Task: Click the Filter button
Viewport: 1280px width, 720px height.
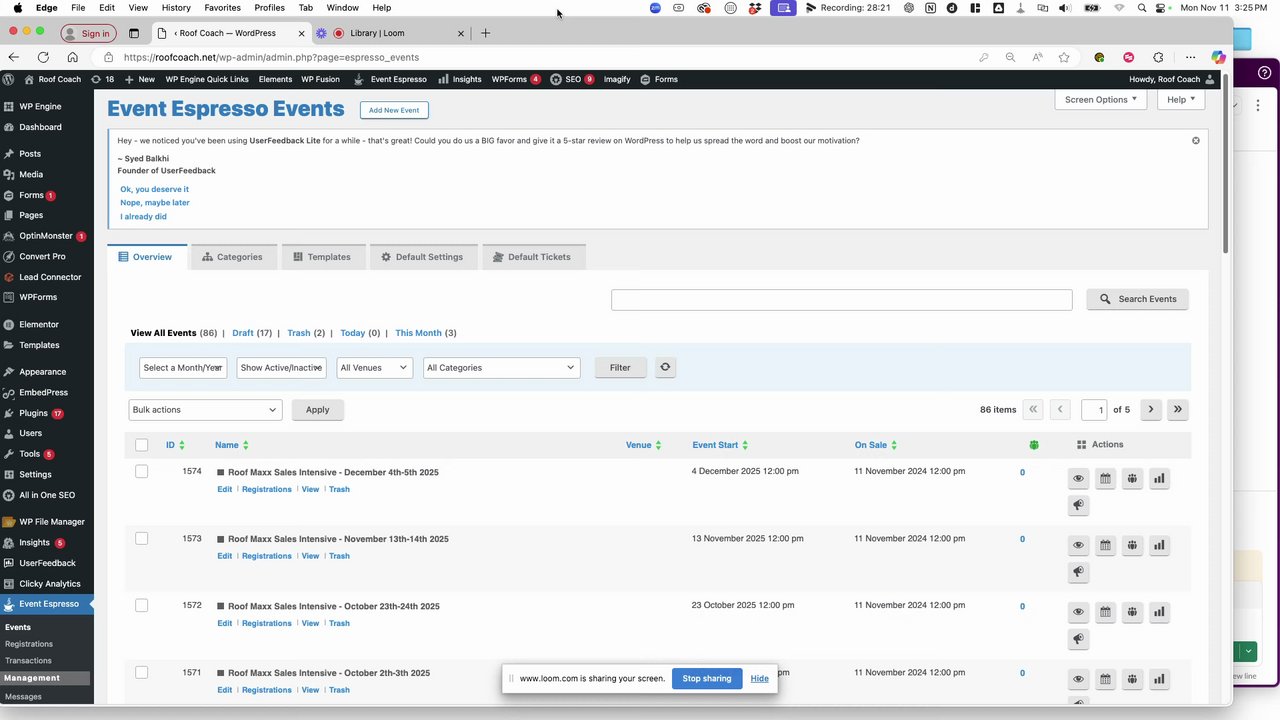Action: [620, 367]
